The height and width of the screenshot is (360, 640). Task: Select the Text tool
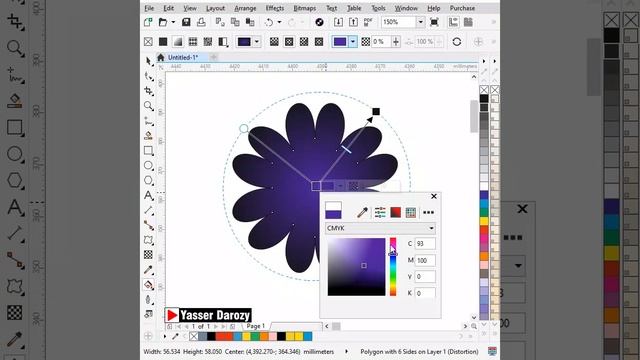(149, 195)
